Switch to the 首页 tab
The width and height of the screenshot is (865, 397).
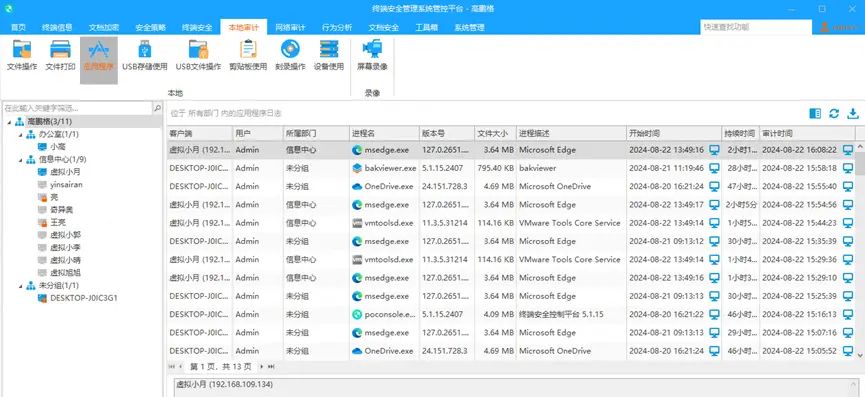[x=18, y=28]
